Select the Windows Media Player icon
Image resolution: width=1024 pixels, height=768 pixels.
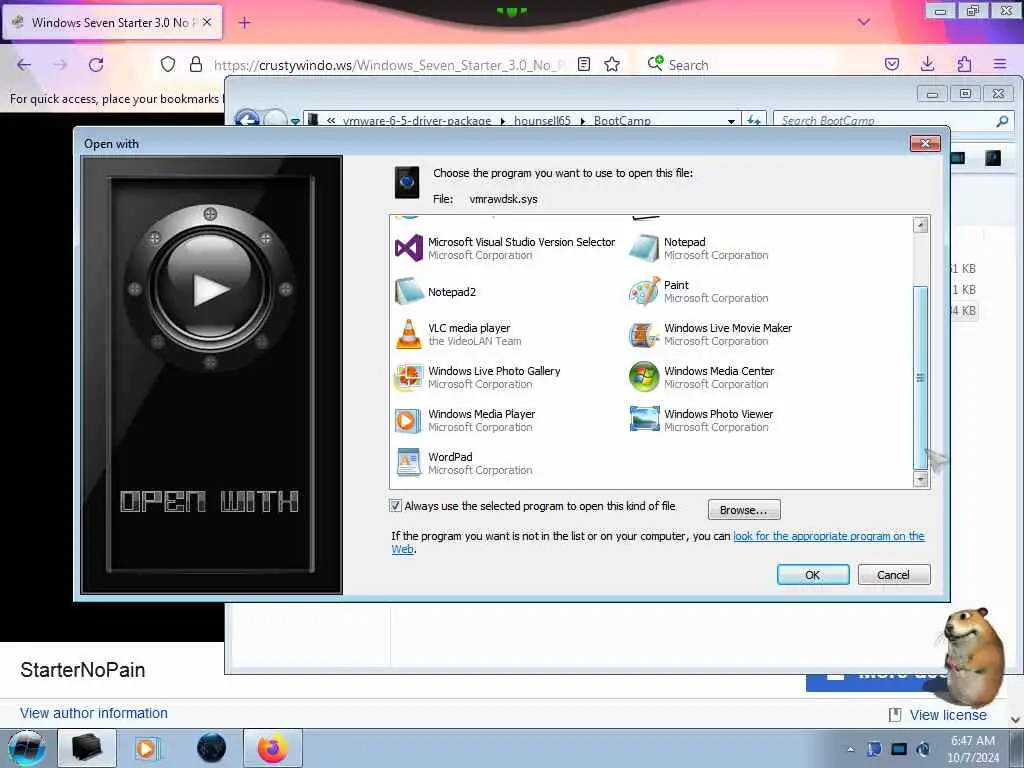[409, 421]
